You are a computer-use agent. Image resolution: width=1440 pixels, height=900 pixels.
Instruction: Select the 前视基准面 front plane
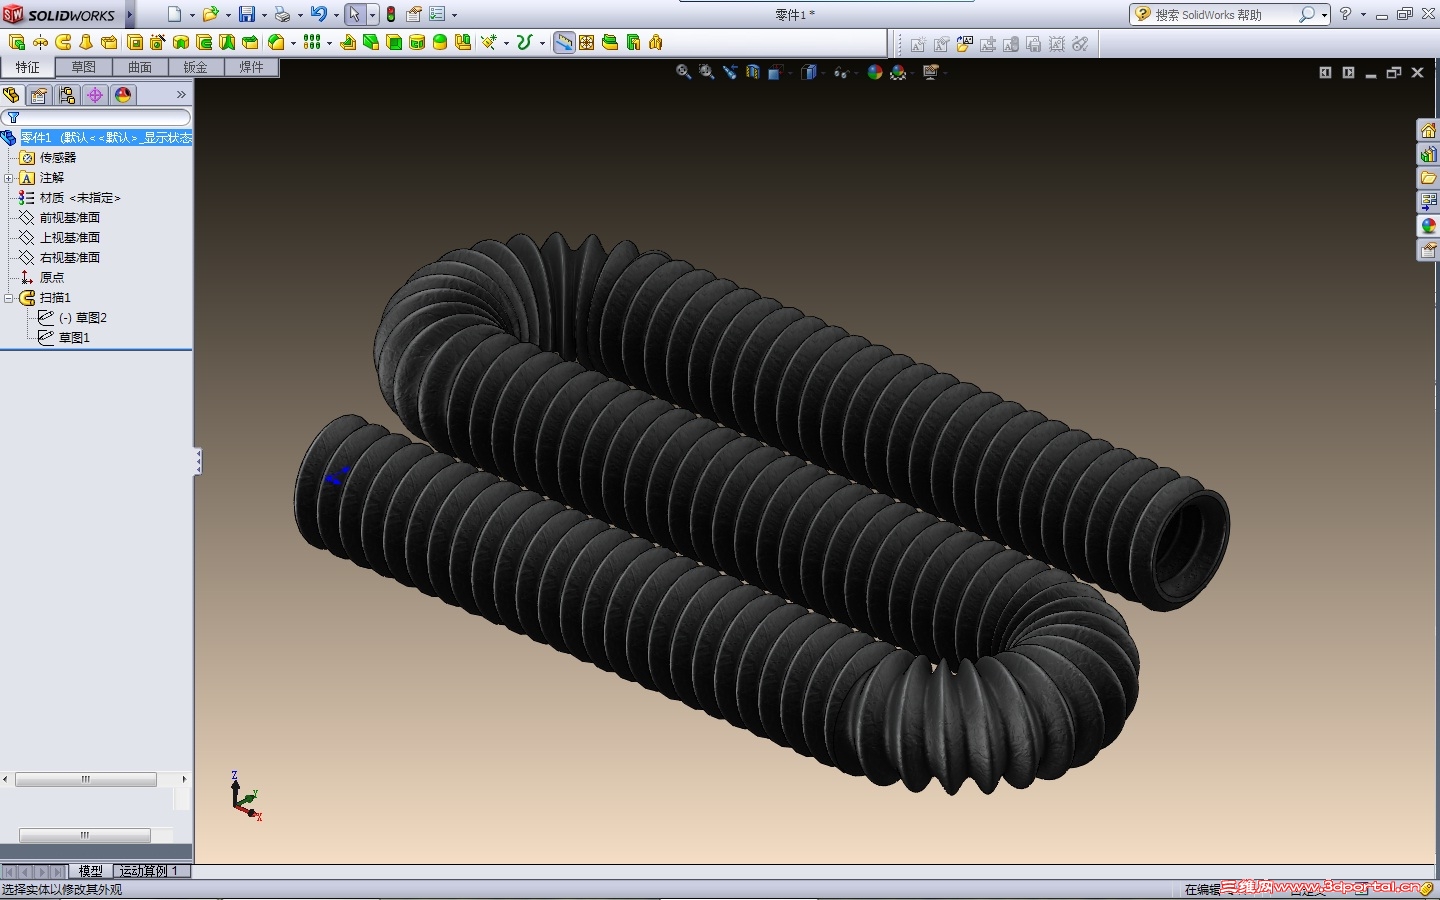(60, 218)
